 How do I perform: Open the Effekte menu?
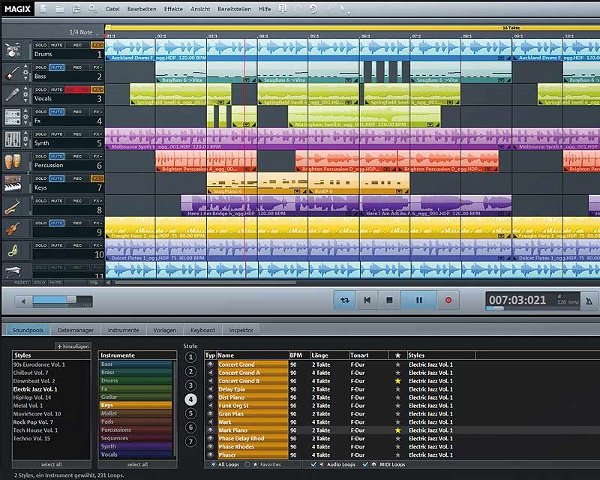point(173,9)
